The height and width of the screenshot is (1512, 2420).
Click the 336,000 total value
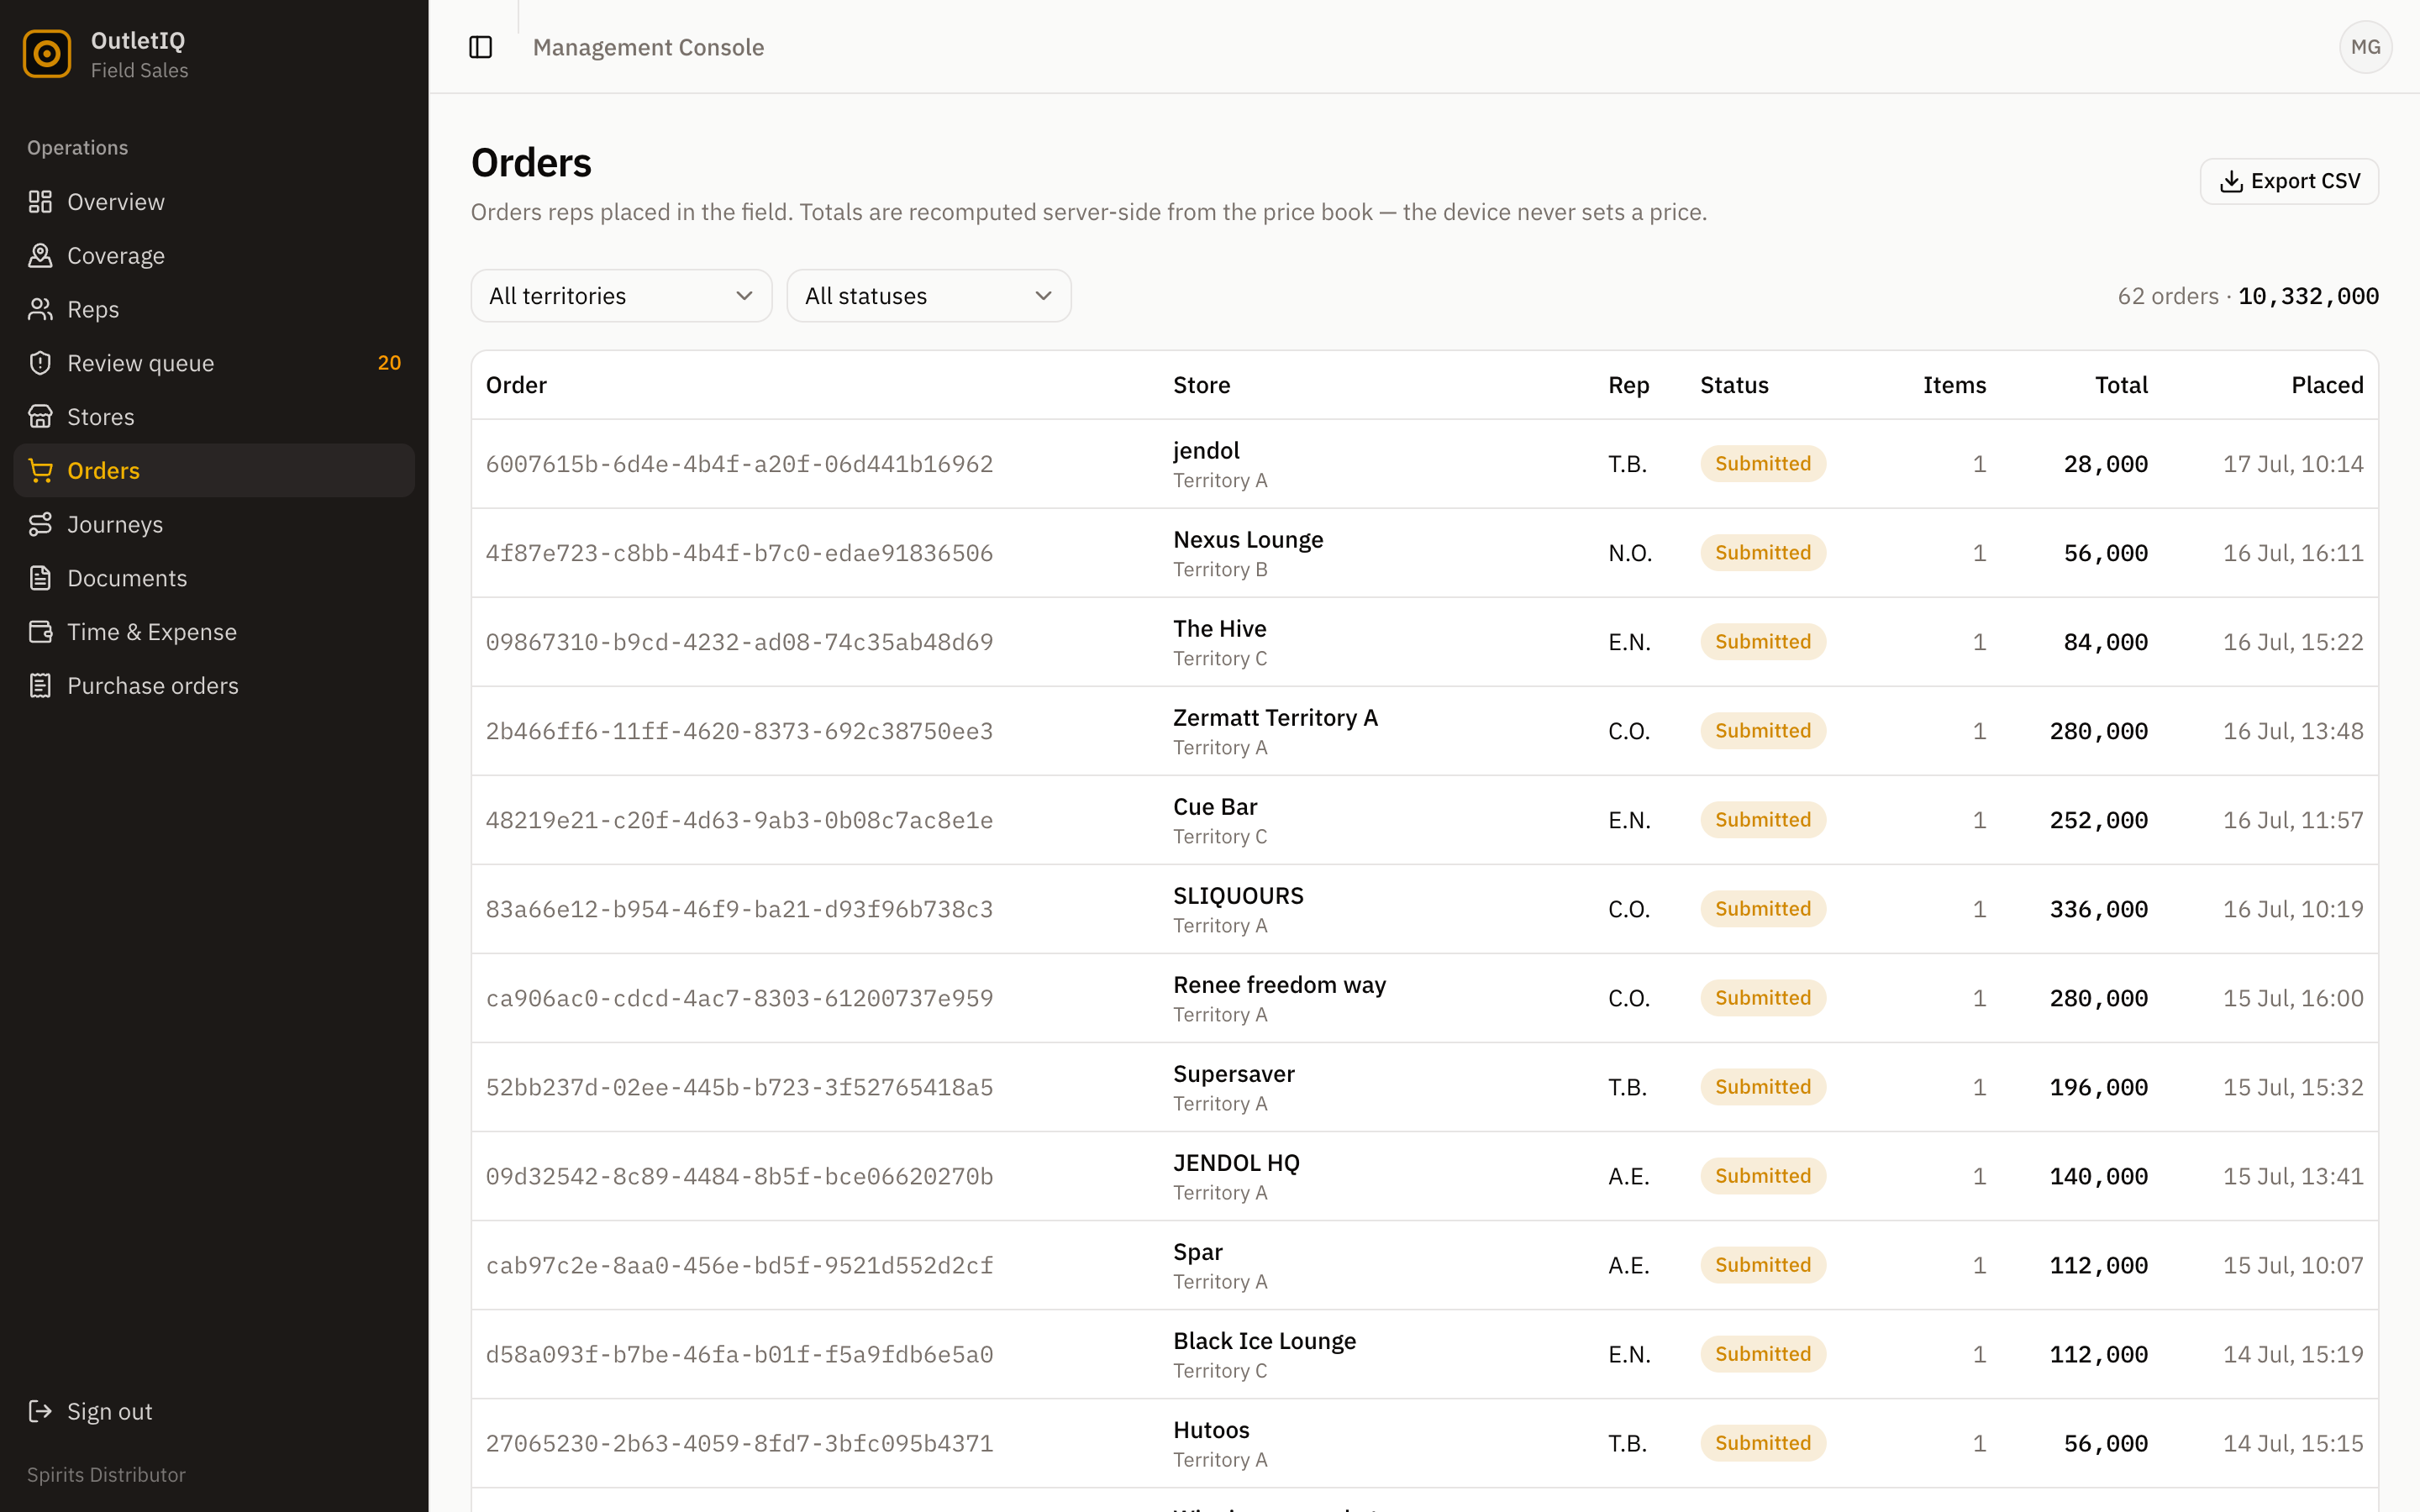tap(2098, 909)
